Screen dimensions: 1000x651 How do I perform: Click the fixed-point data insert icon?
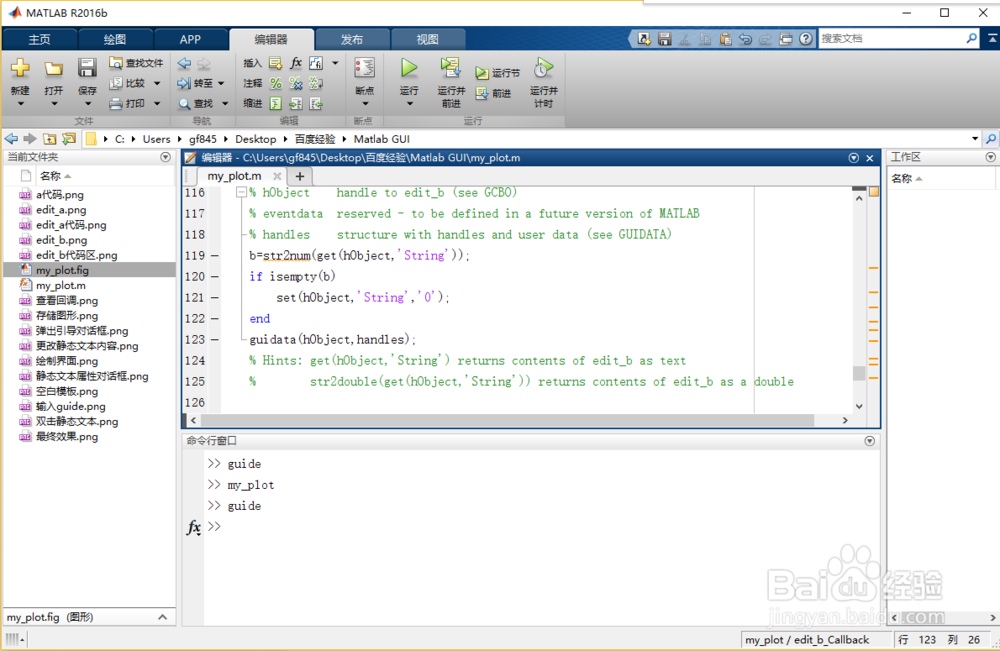pyautogui.click(x=316, y=63)
